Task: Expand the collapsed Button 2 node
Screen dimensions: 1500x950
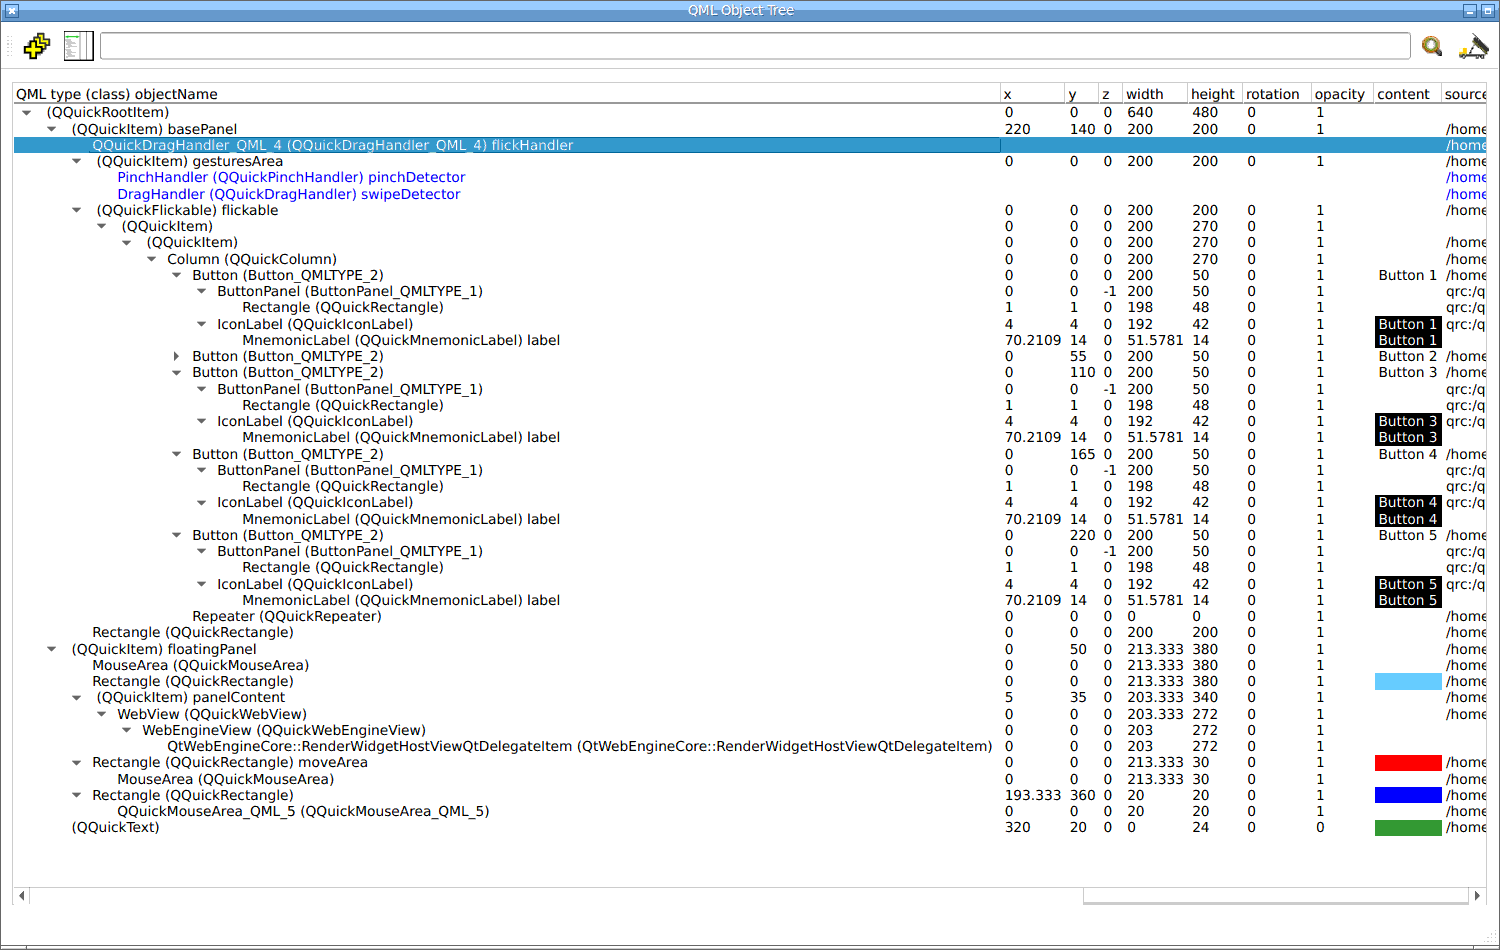Action: click(177, 356)
